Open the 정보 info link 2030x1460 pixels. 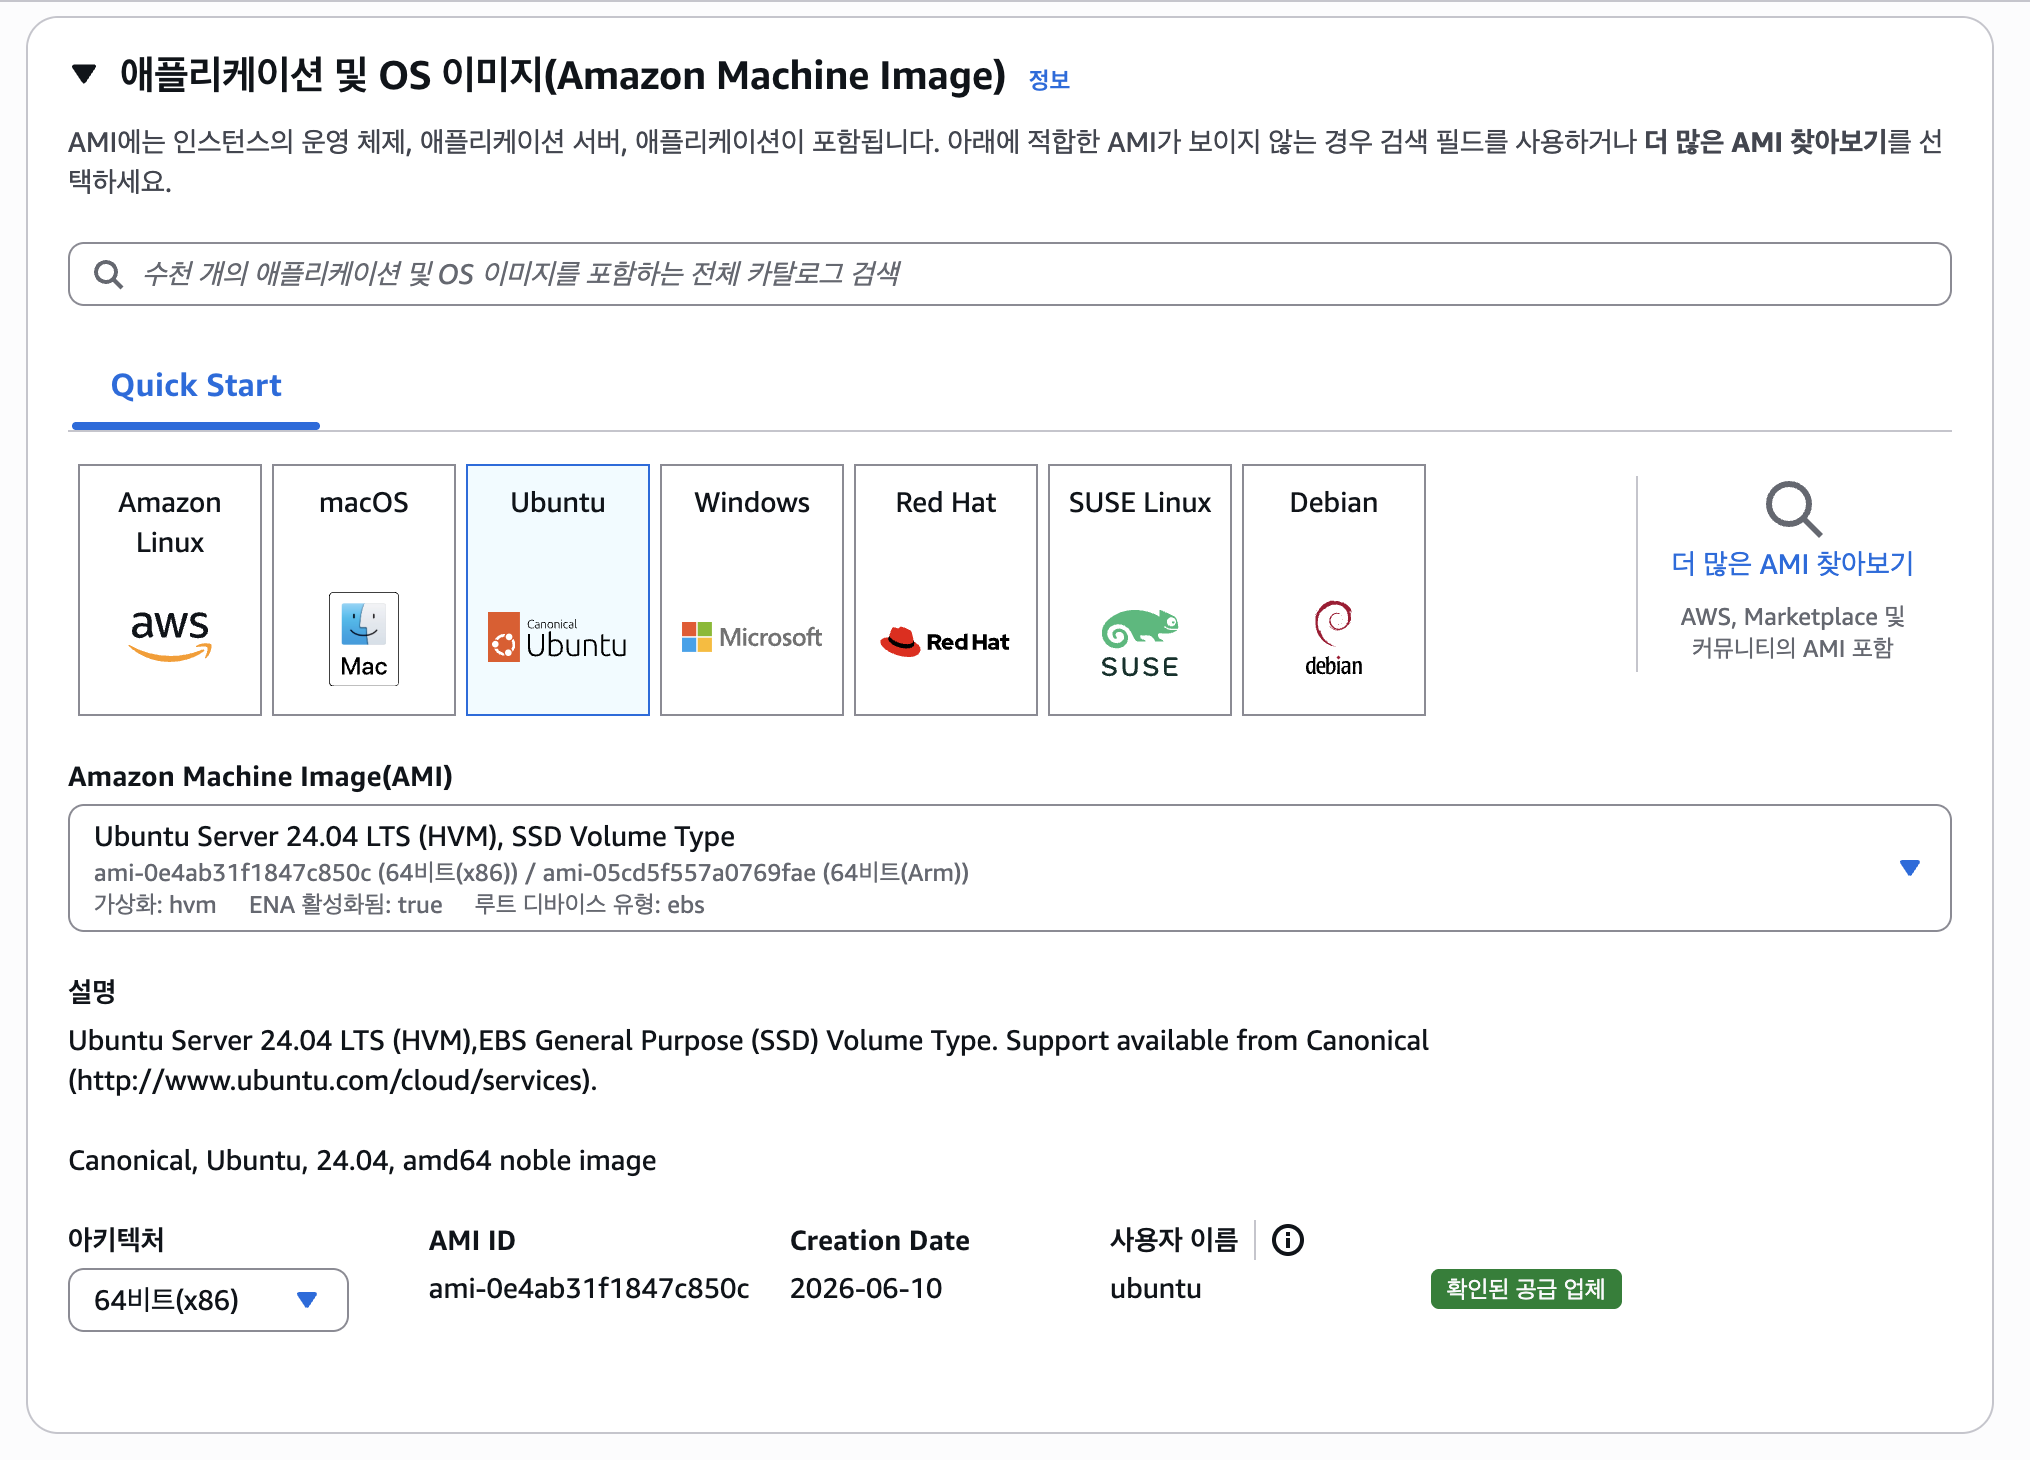[1049, 80]
